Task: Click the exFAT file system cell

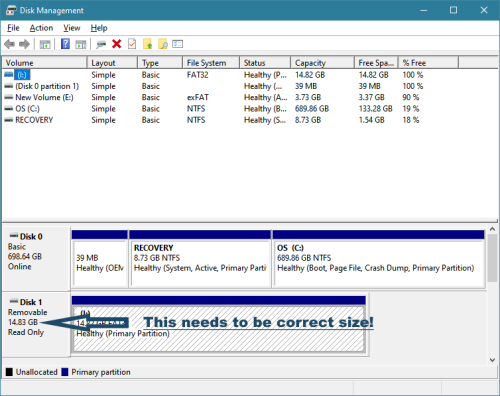Action: point(198,97)
